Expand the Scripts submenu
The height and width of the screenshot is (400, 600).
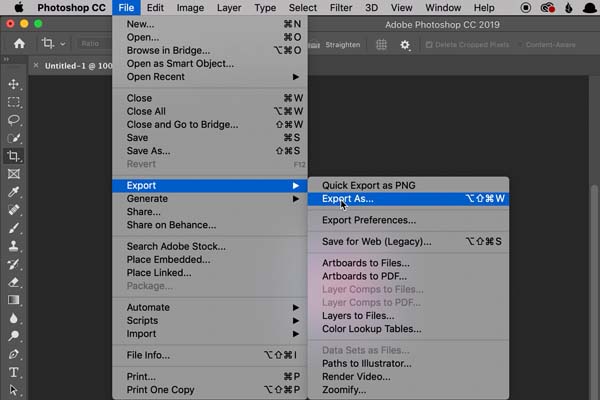click(x=210, y=320)
